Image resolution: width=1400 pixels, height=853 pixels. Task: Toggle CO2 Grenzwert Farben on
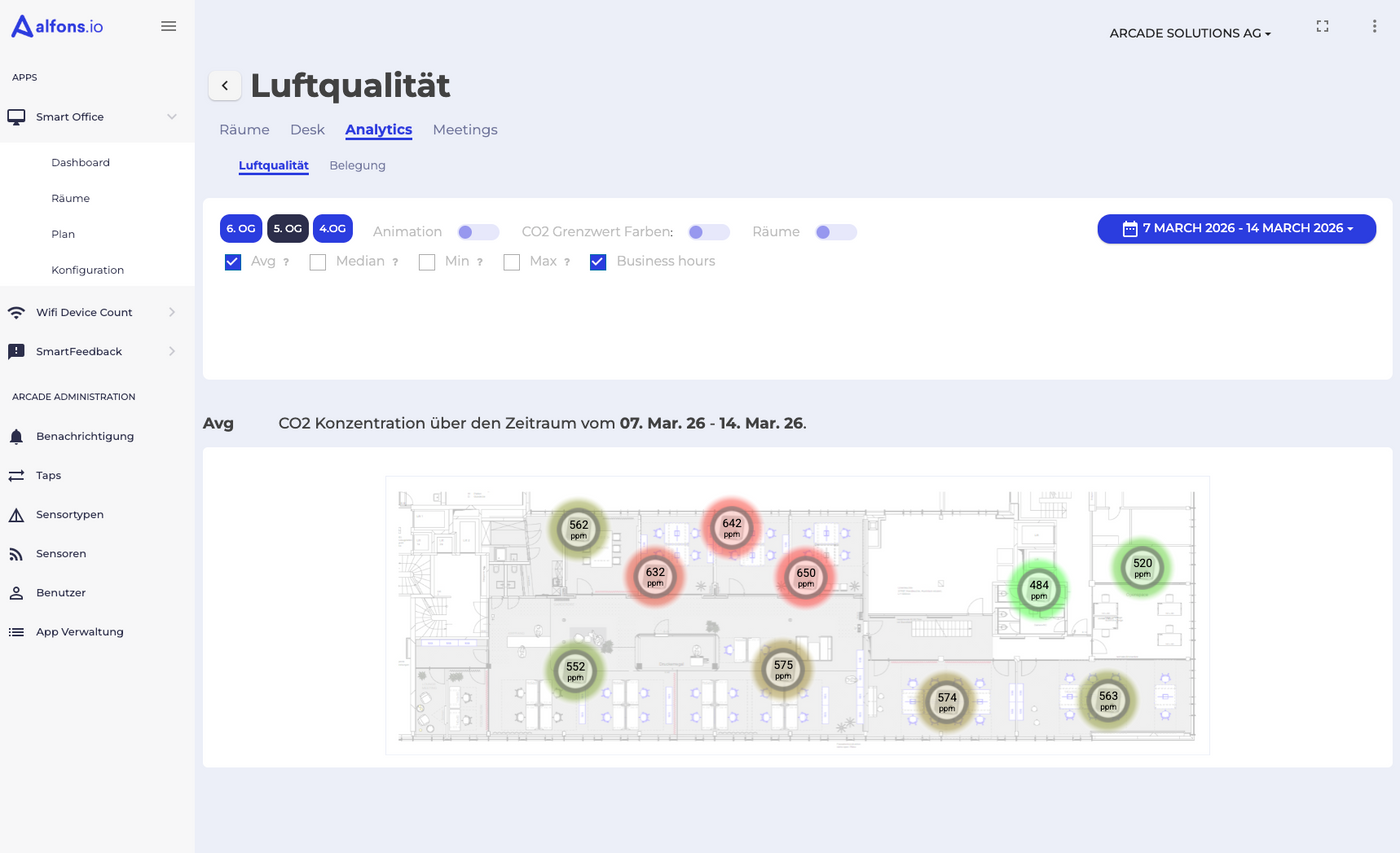coord(708,231)
